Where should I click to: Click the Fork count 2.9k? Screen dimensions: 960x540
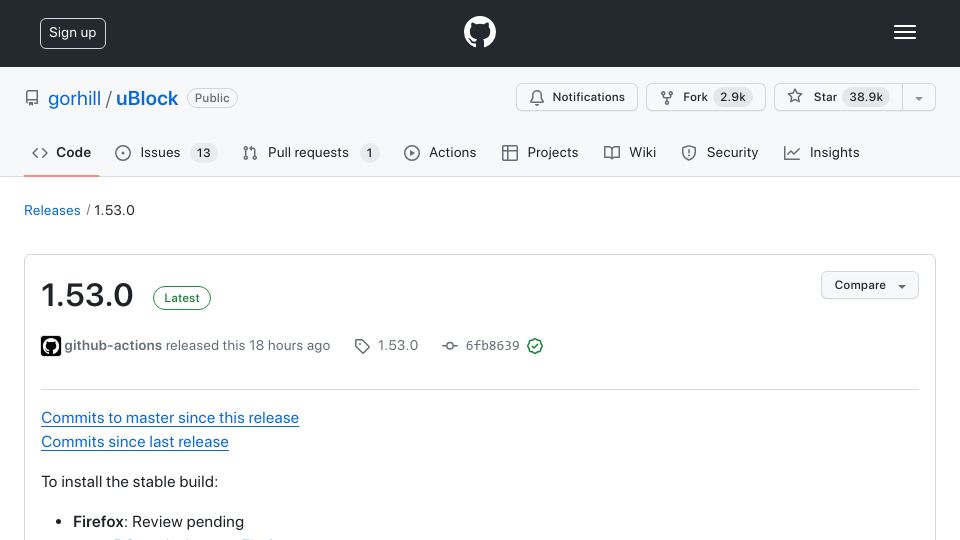coord(732,97)
